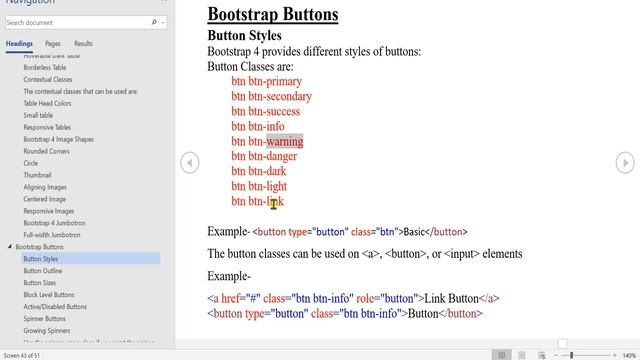Click 'btn btn-secondary' text line

point(271,96)
